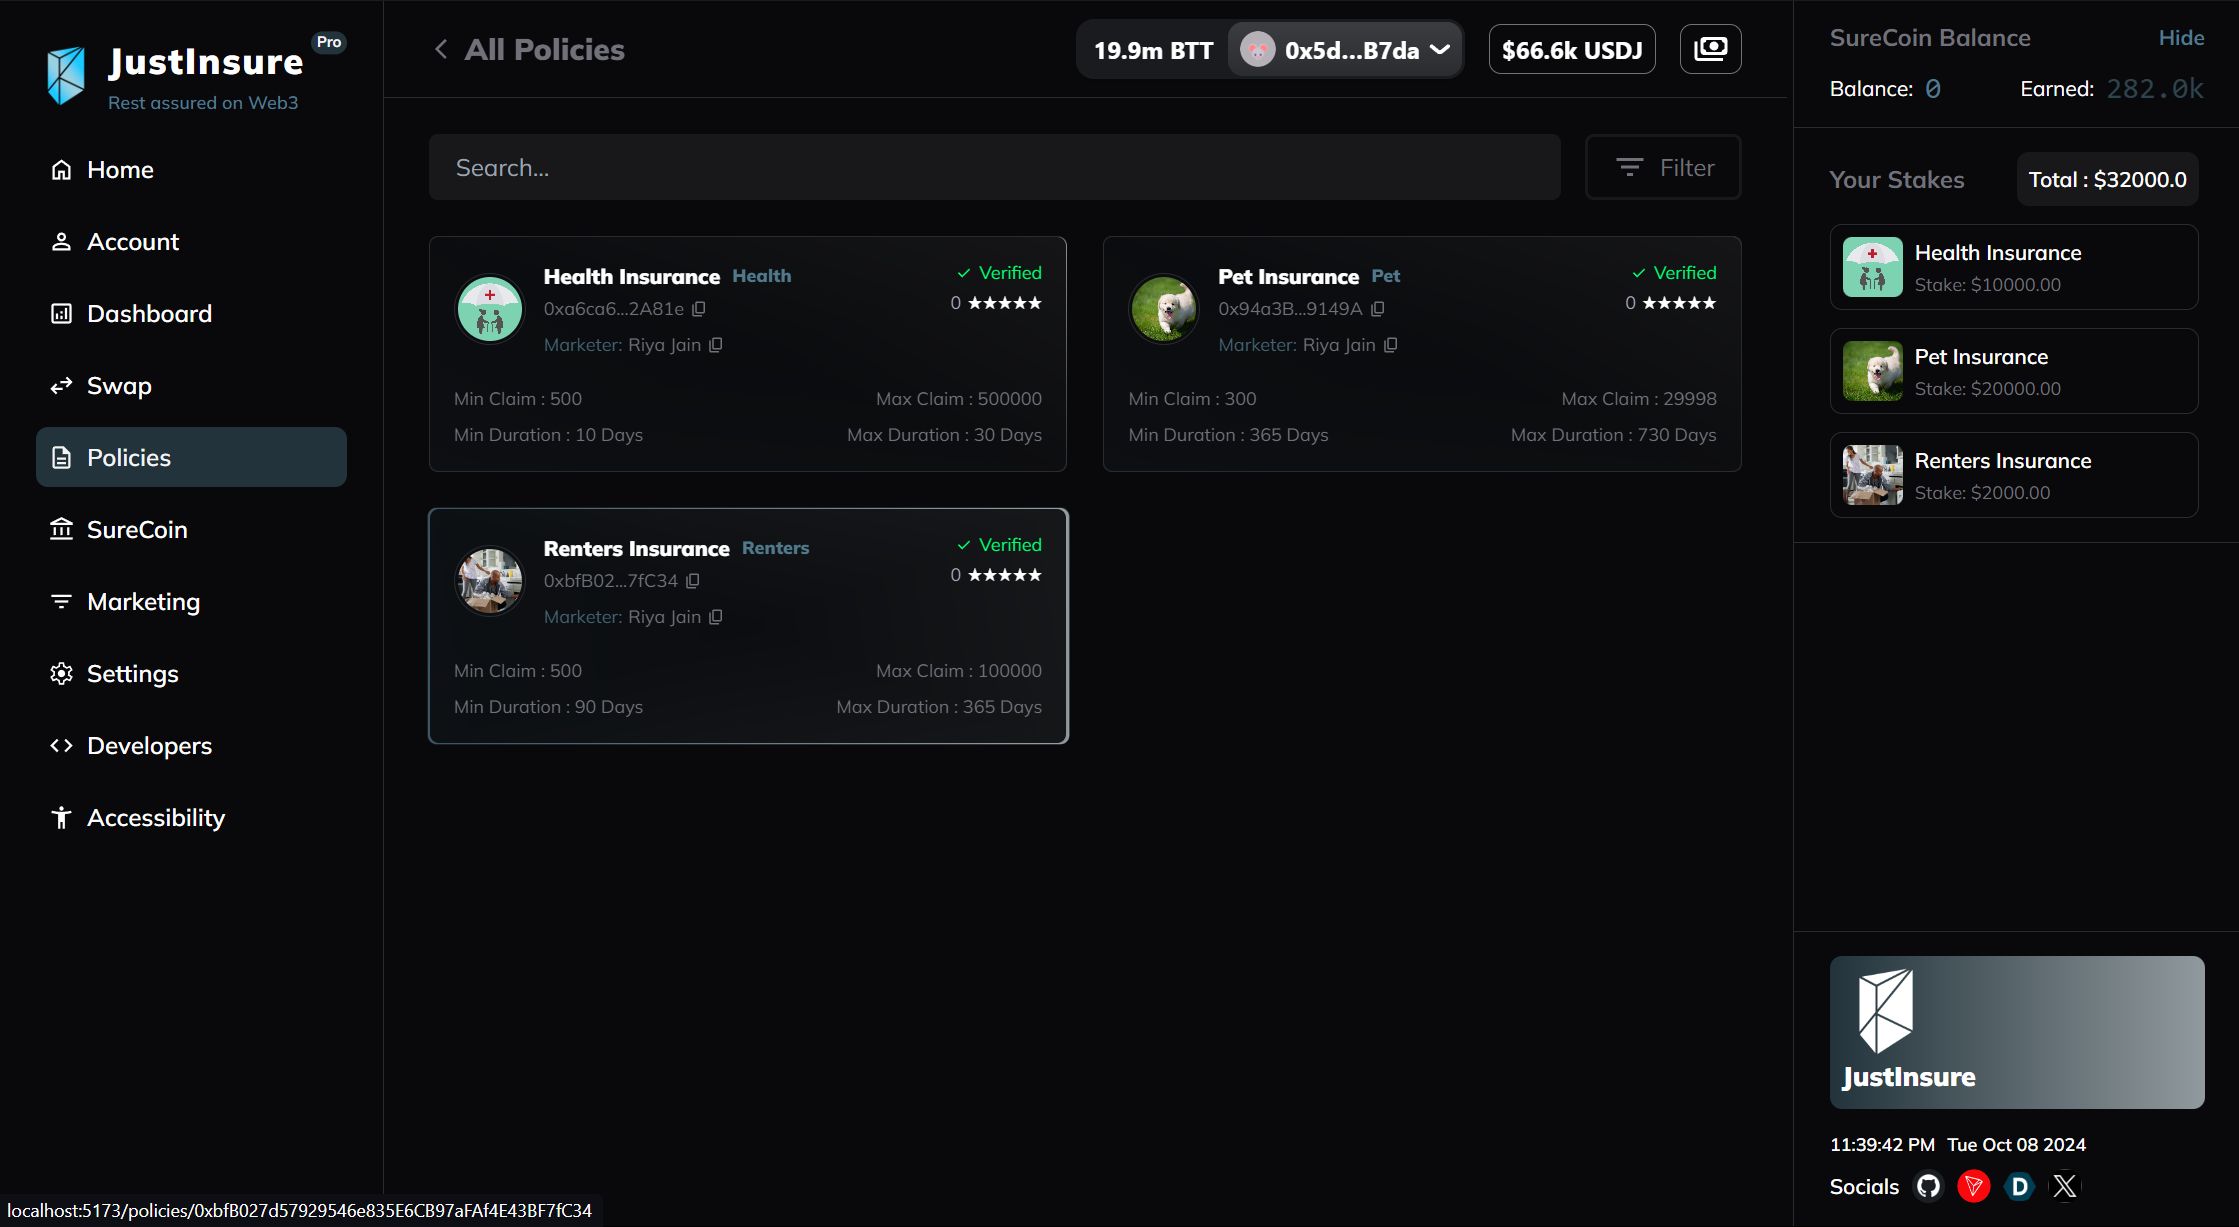The height and width of the screenshot is (1227, 2239).
Task: Open Pet Insurance stake entry
Action: (x=2013, y=371)
